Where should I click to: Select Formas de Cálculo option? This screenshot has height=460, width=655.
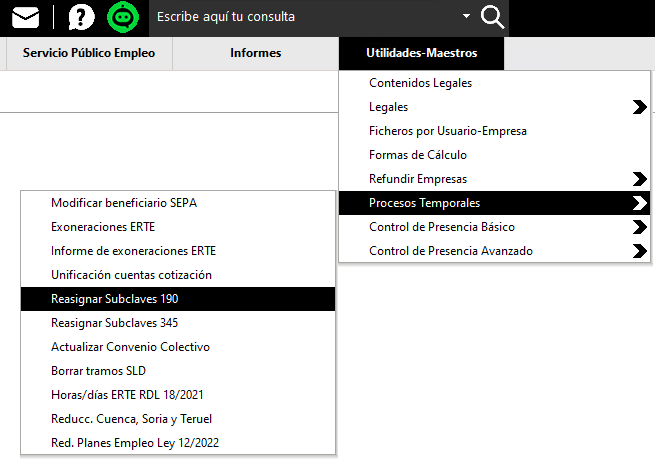(x=417, y=155)
